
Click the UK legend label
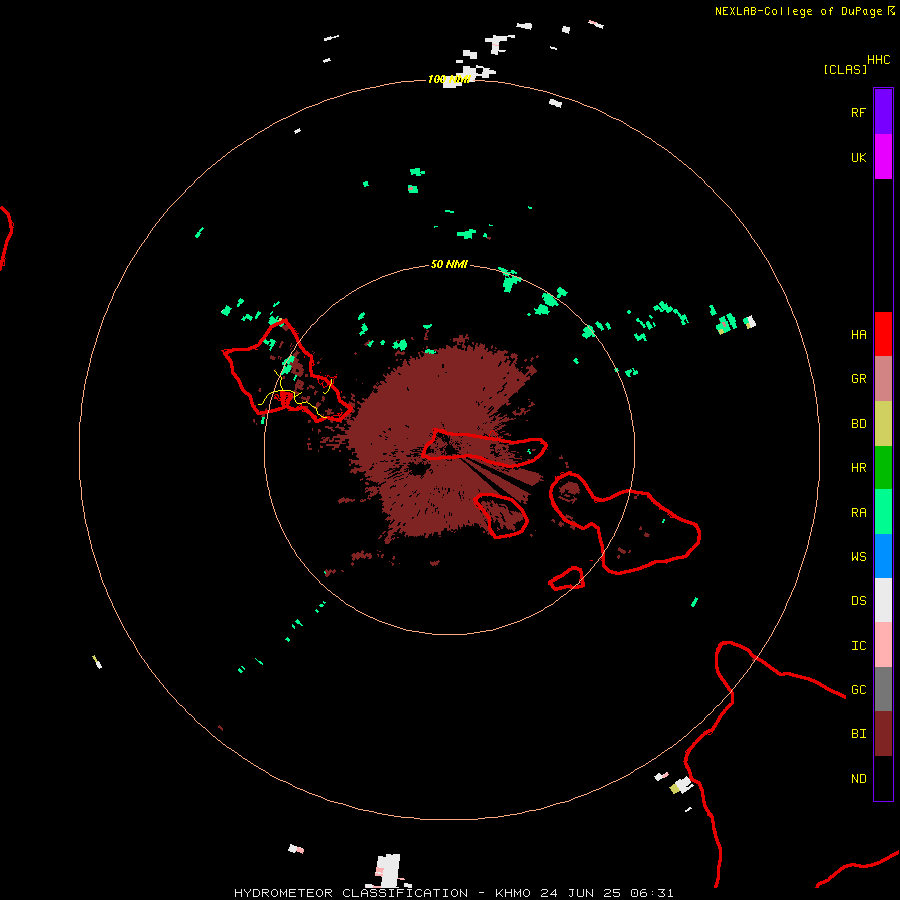point(858,157)
